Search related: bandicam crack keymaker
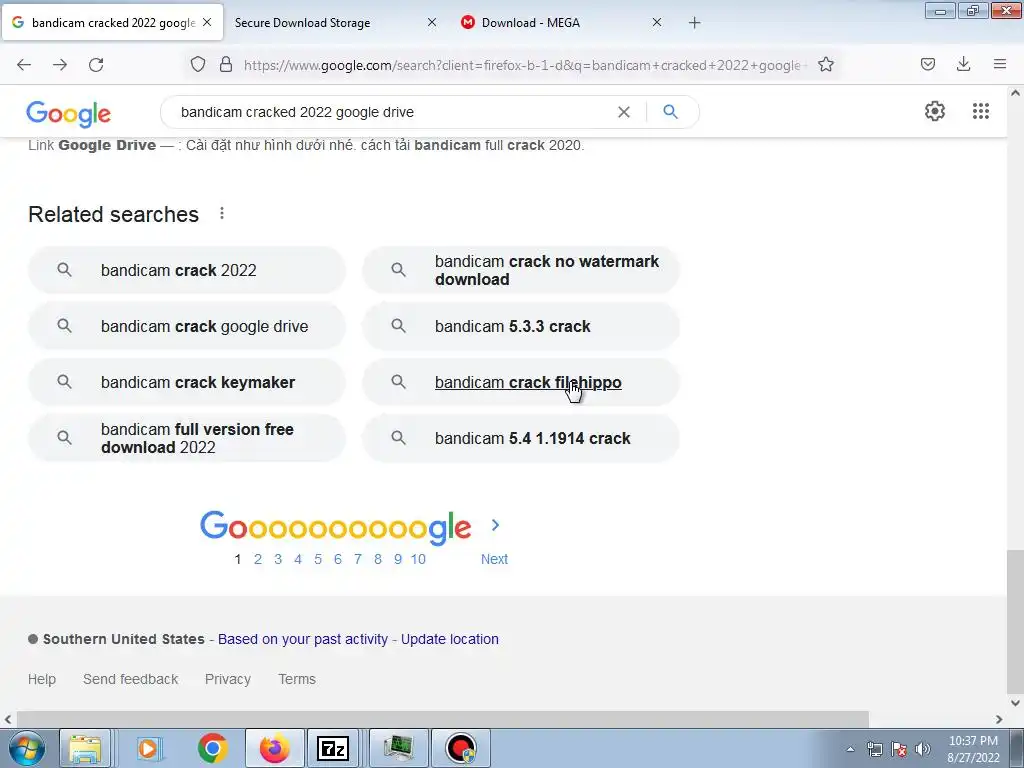Image resolution: width=1024 pixels, height=768 pixels. [x=187, y=383]
